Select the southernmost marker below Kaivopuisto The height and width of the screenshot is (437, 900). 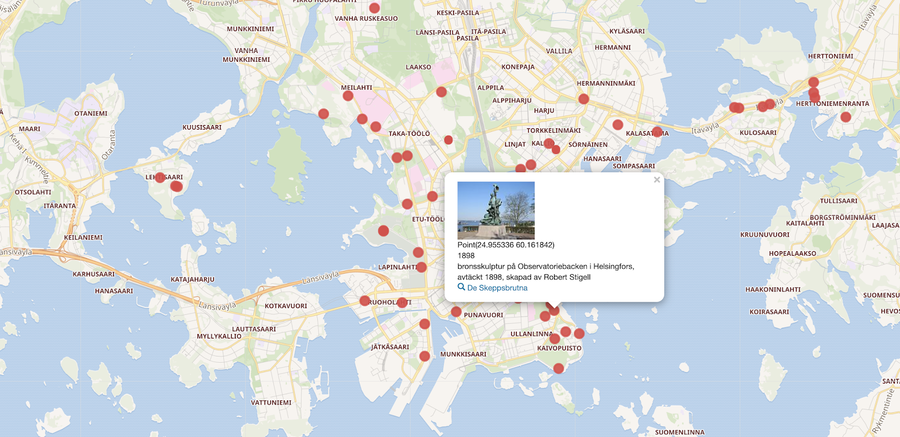coord(559,369)
